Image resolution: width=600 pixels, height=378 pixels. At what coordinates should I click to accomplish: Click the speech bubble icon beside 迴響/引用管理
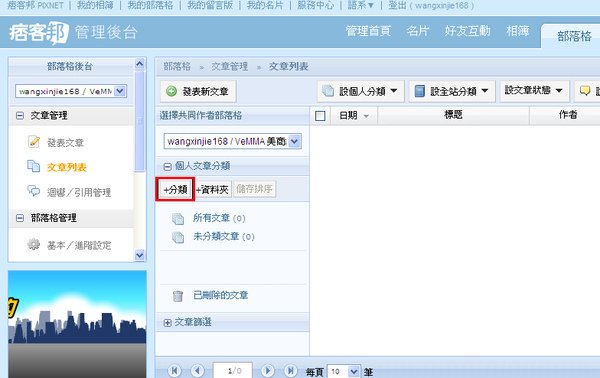click(34, 191)
